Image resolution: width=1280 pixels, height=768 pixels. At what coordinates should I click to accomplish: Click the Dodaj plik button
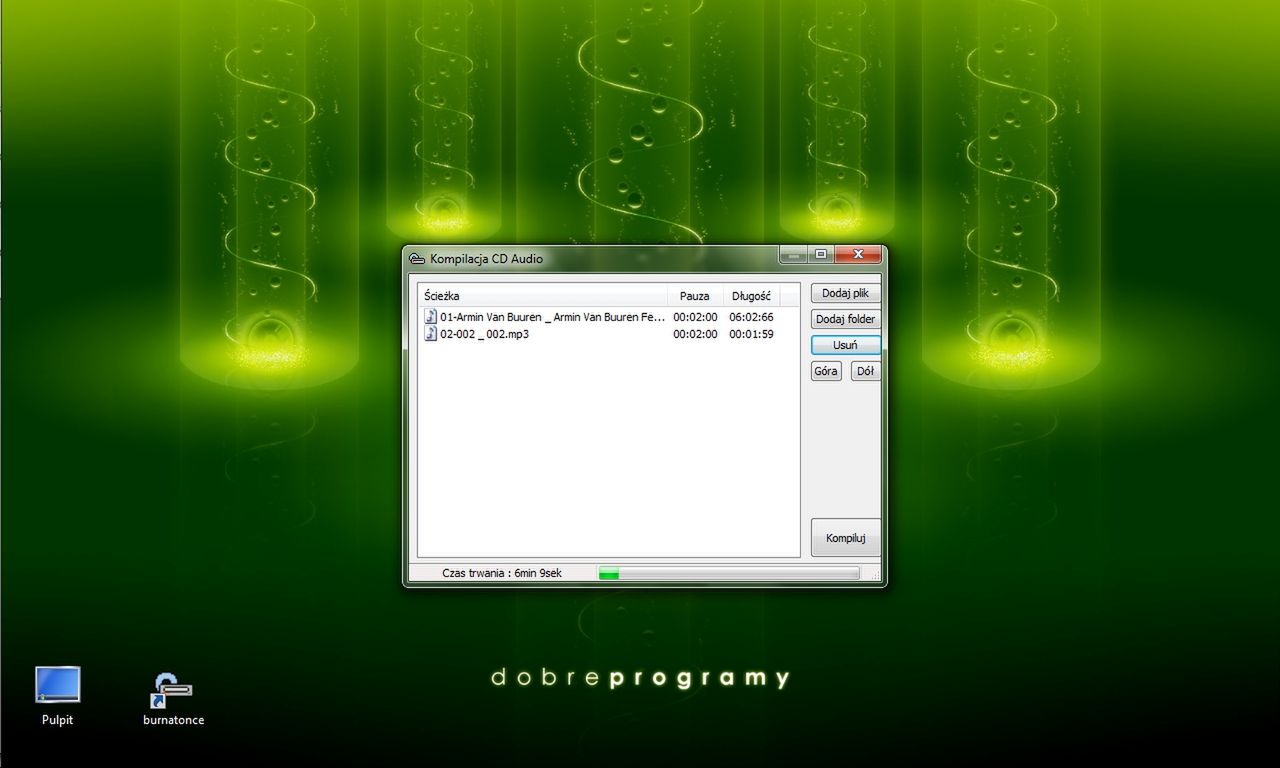tap(845, 294)
